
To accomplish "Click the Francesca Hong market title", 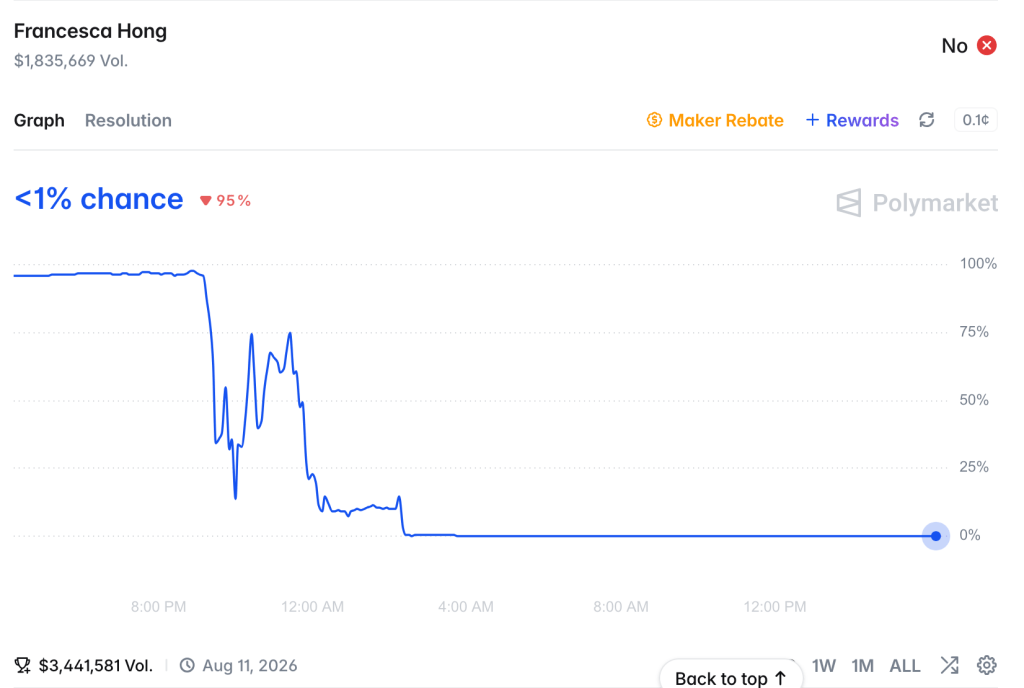I will tap(90, 31).
